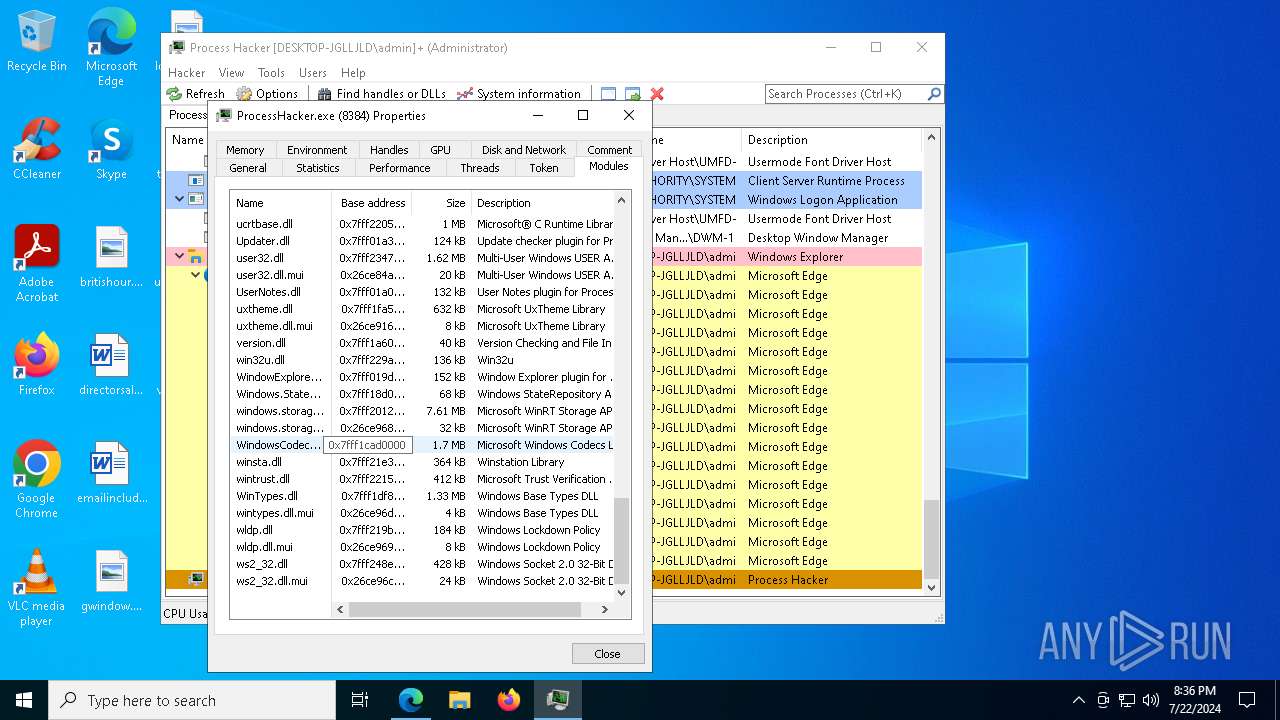1280x720 pixels.
Task: Open Options from the toolbar
Action: tap(267, 94)
